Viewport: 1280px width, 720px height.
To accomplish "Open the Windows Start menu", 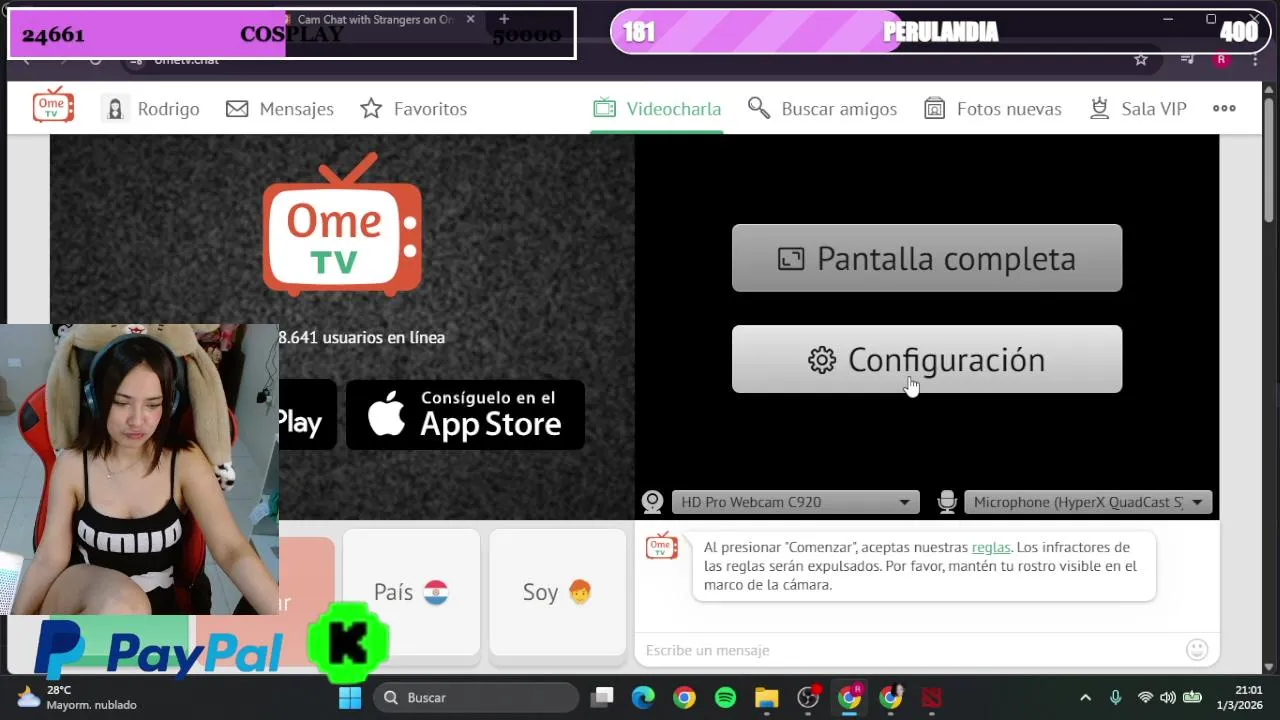I will [350, 697].
